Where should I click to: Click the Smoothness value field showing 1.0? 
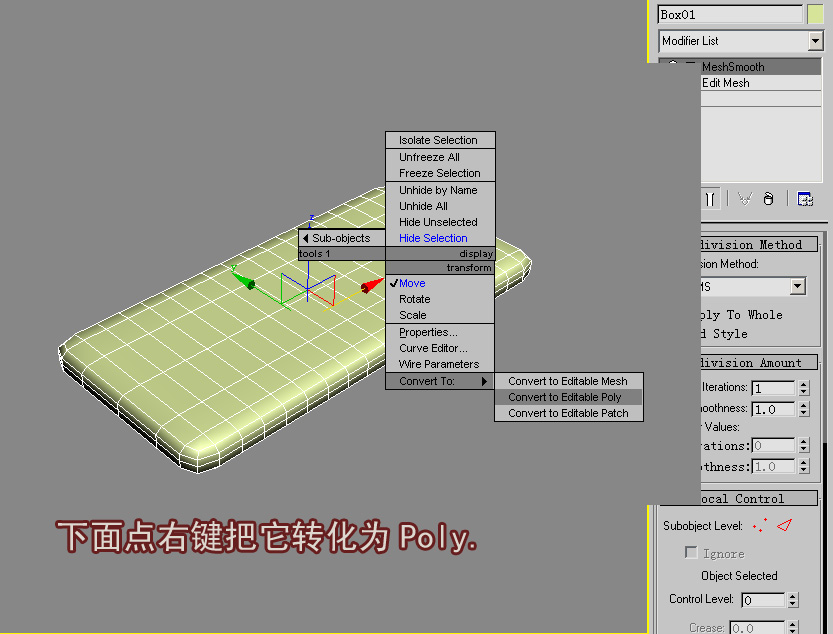773,409
